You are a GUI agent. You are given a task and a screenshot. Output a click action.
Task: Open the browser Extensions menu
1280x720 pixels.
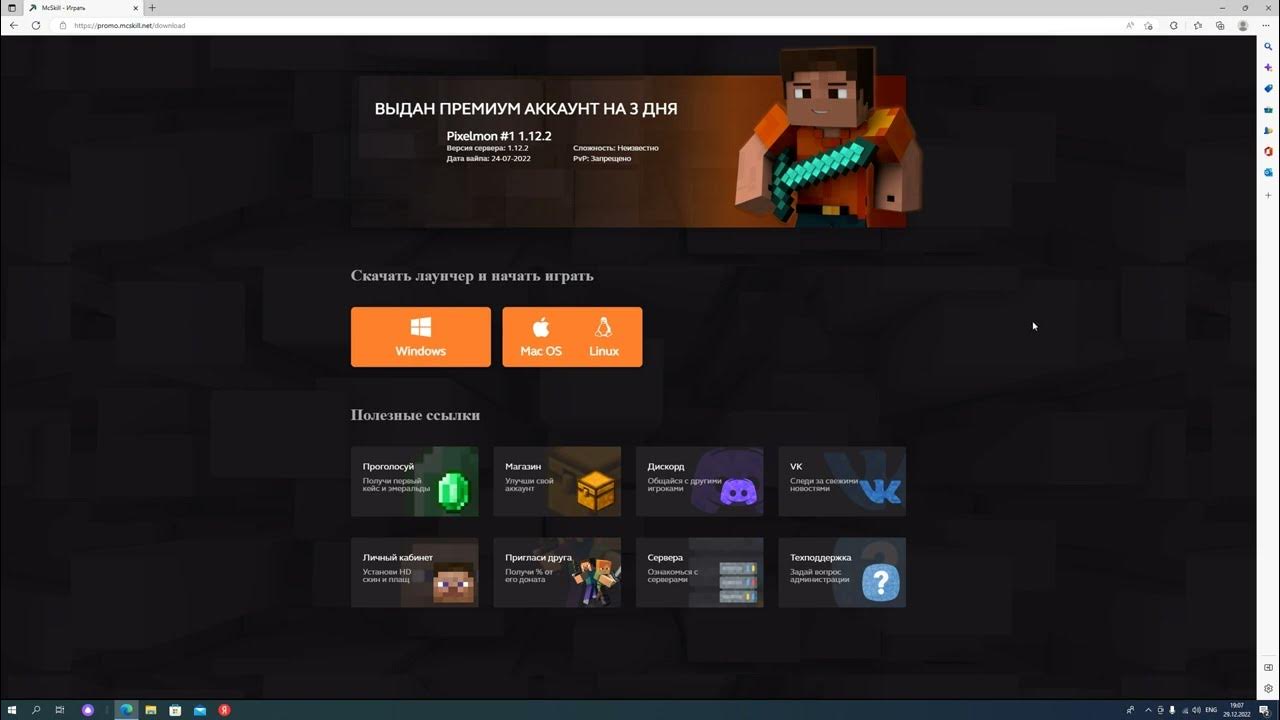[x=1174, y=25]
